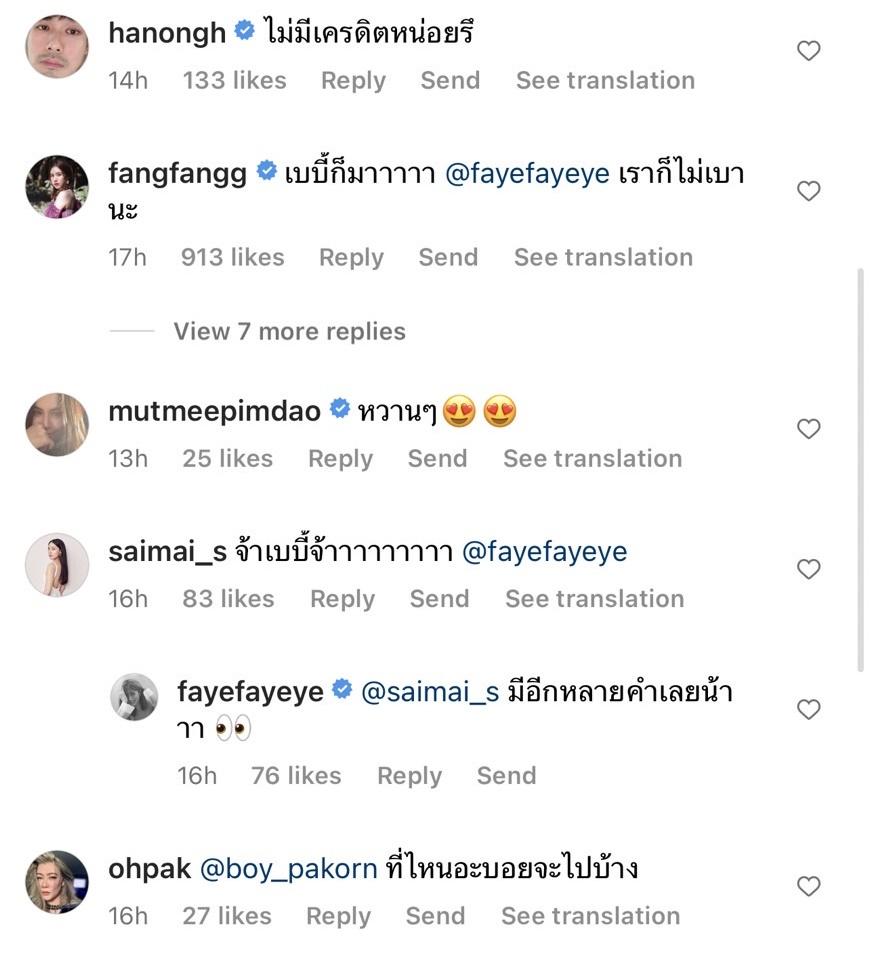Reply to mutmeepimdao's comment
The height and width of the screenshot is (963, 870).
340,459
